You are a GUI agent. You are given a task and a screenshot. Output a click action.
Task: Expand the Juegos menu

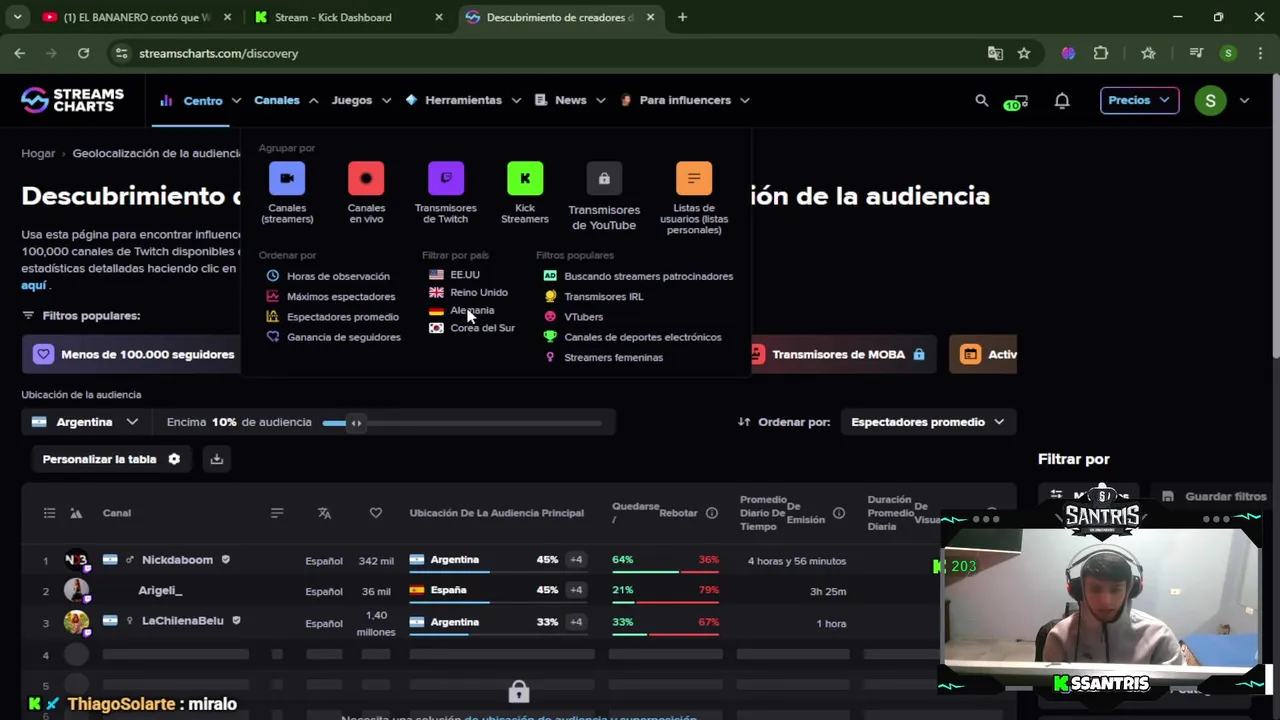coord(360,100)
